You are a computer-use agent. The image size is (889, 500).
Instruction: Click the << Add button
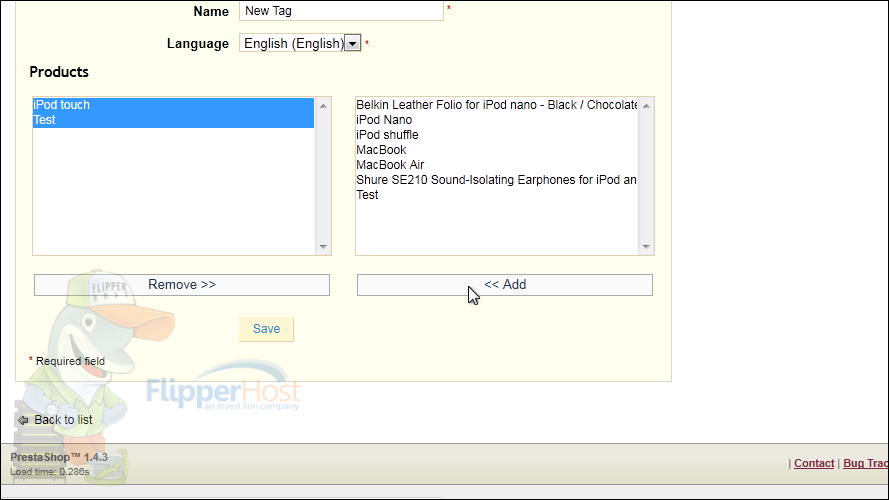[x=505, y=285]
